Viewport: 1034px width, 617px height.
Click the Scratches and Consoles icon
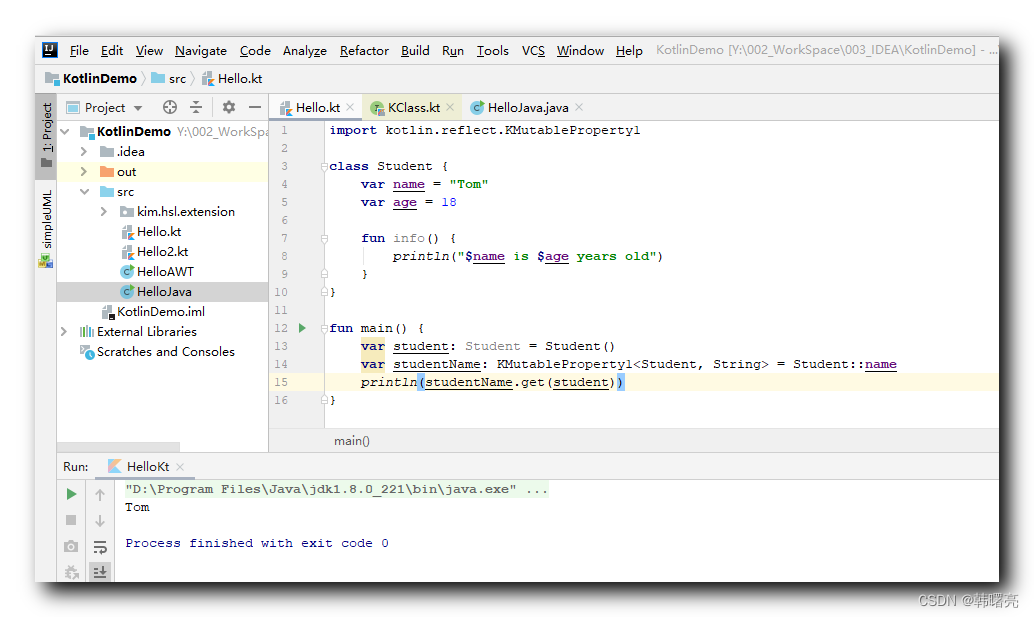click(x=86, y=352)
